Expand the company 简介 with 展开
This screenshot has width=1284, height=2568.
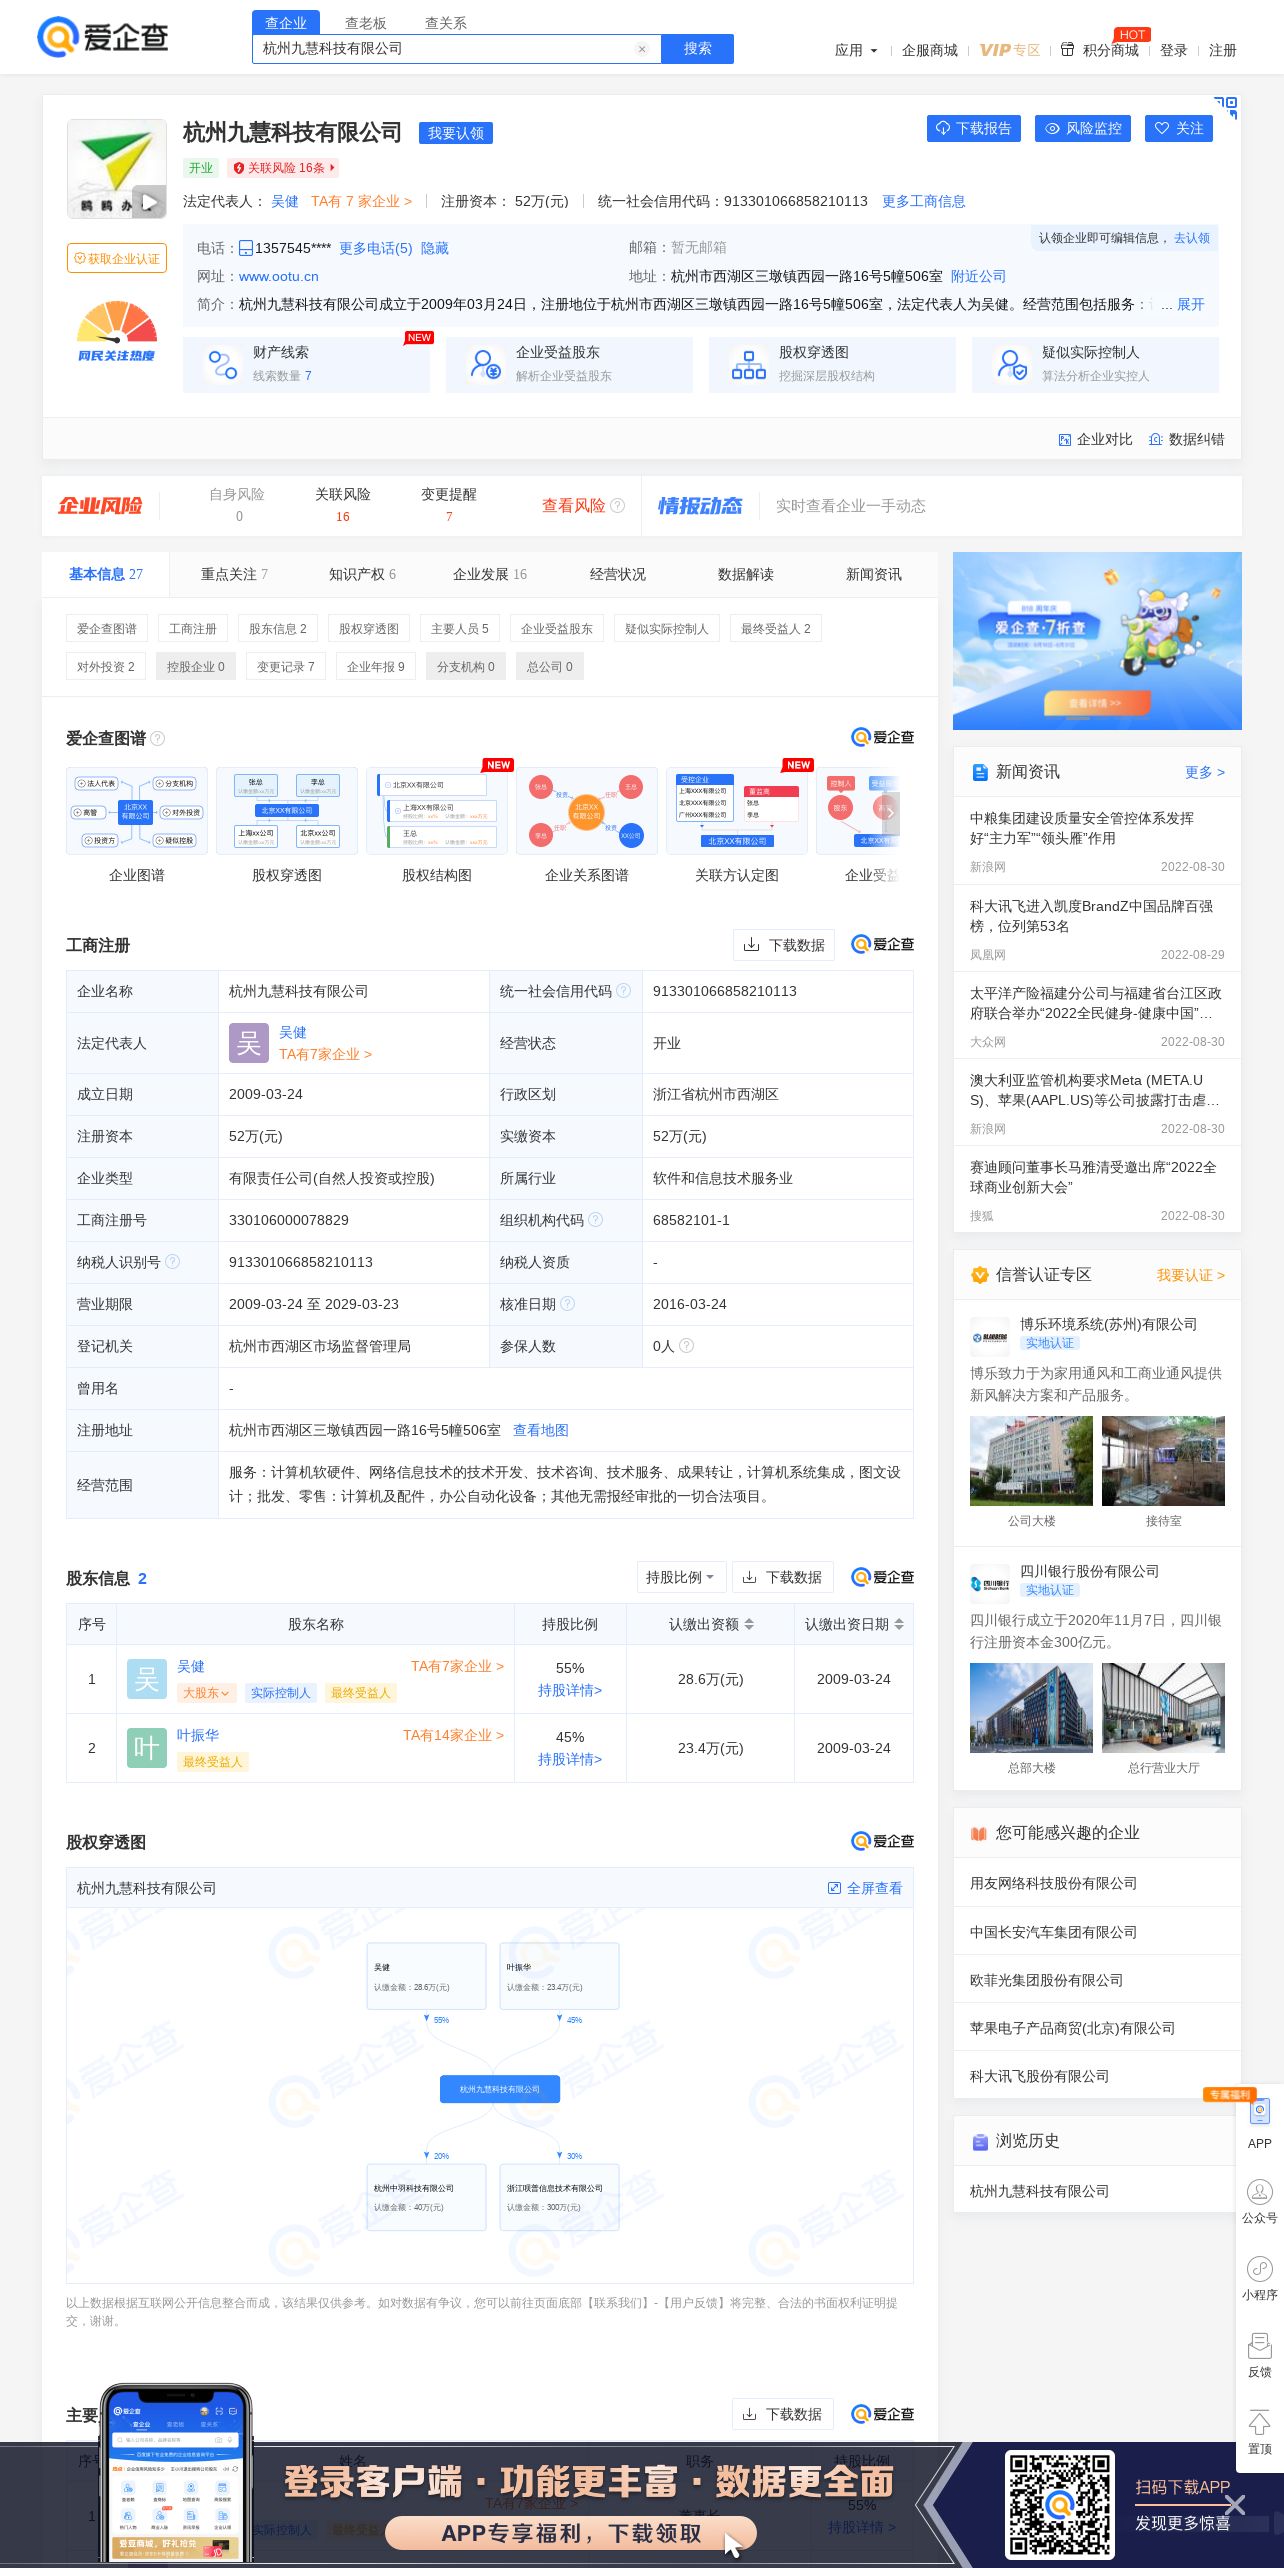point(1190,304)
